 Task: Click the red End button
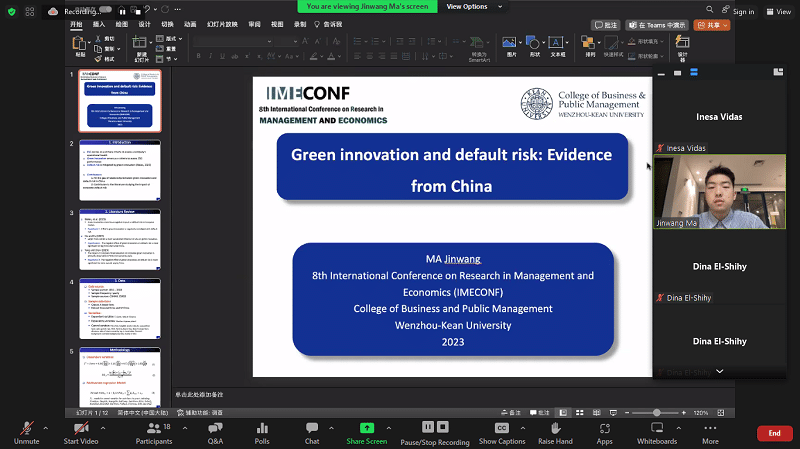(774, 433)
